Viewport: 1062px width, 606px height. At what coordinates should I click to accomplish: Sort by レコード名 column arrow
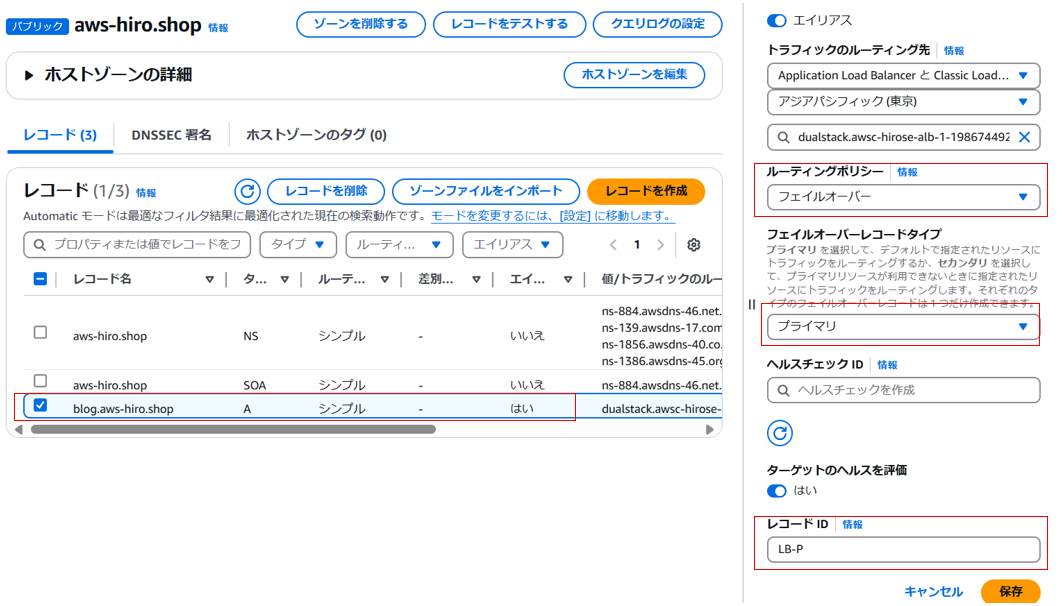(x=210, y=279)
